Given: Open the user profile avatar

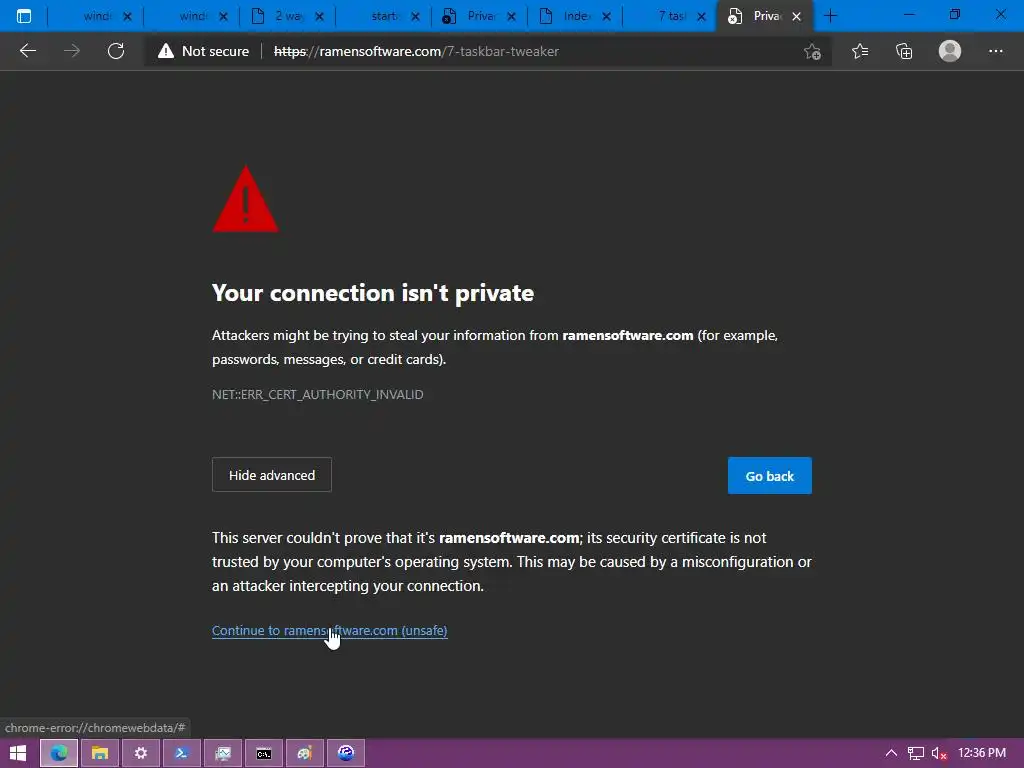Looking at the screenshot, I should coord(950,51).
